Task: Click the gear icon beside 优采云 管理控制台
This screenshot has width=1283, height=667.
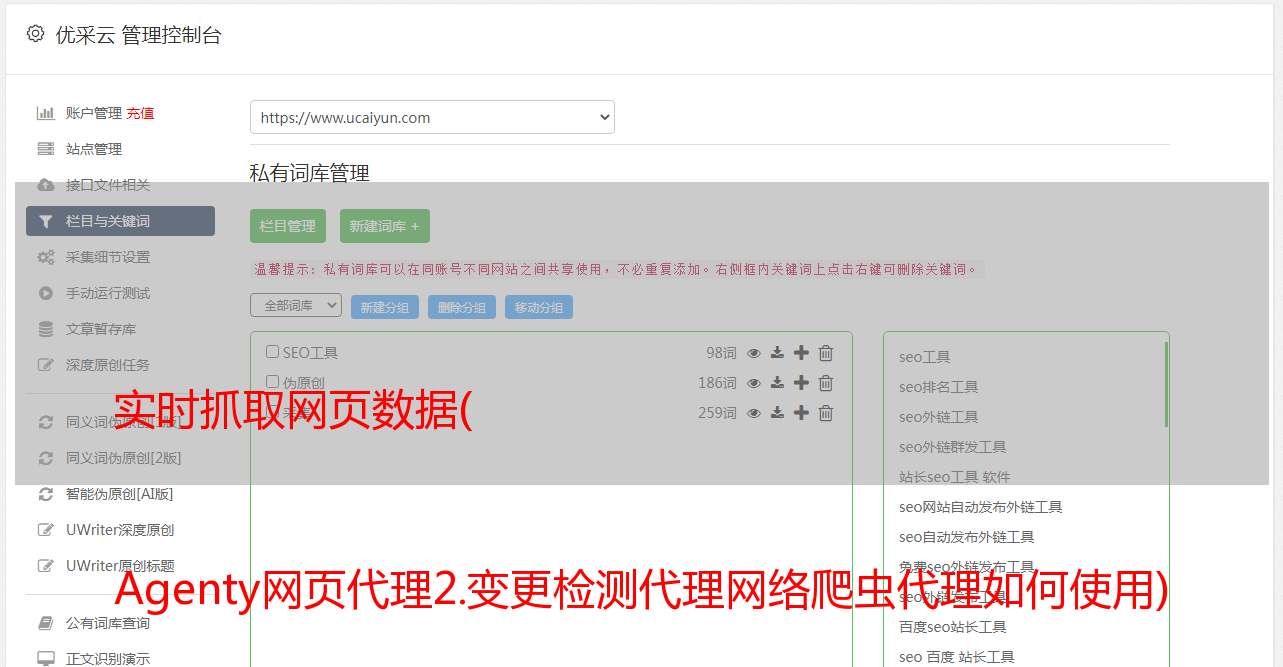Action: coord(36,34)
